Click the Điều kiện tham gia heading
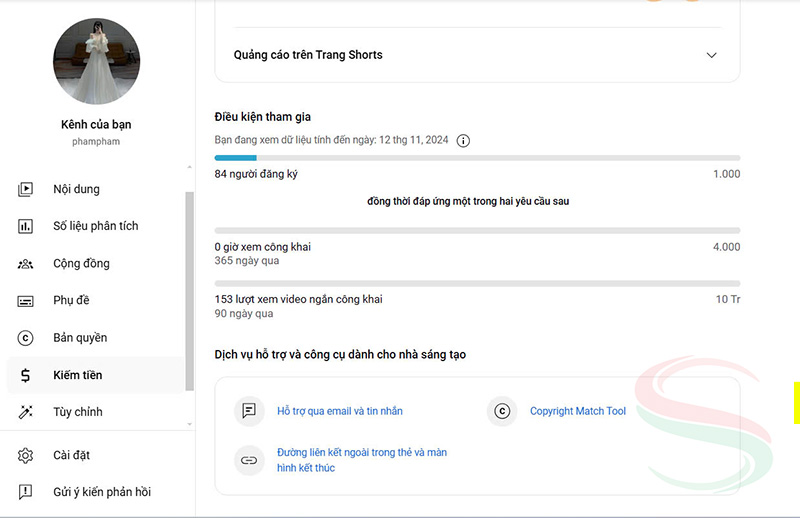The height and width of the screenshot is (518, 800). [x=263, y=117]
